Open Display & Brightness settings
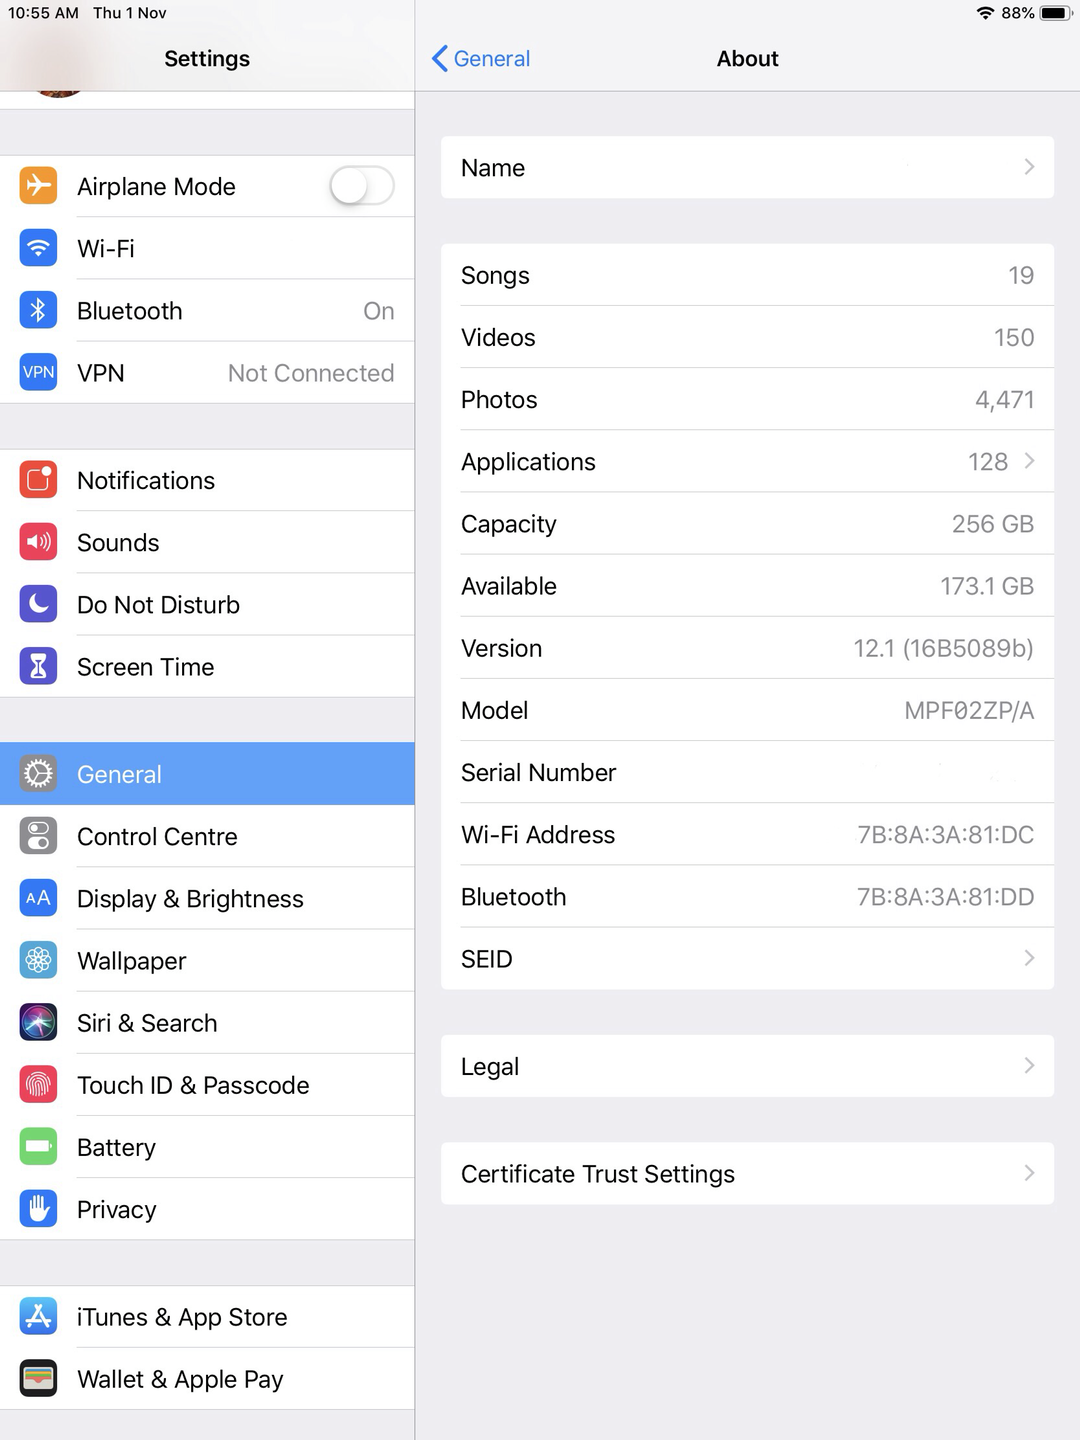This screenshot has width=1080, height=1440. click(x=207, y=898)
